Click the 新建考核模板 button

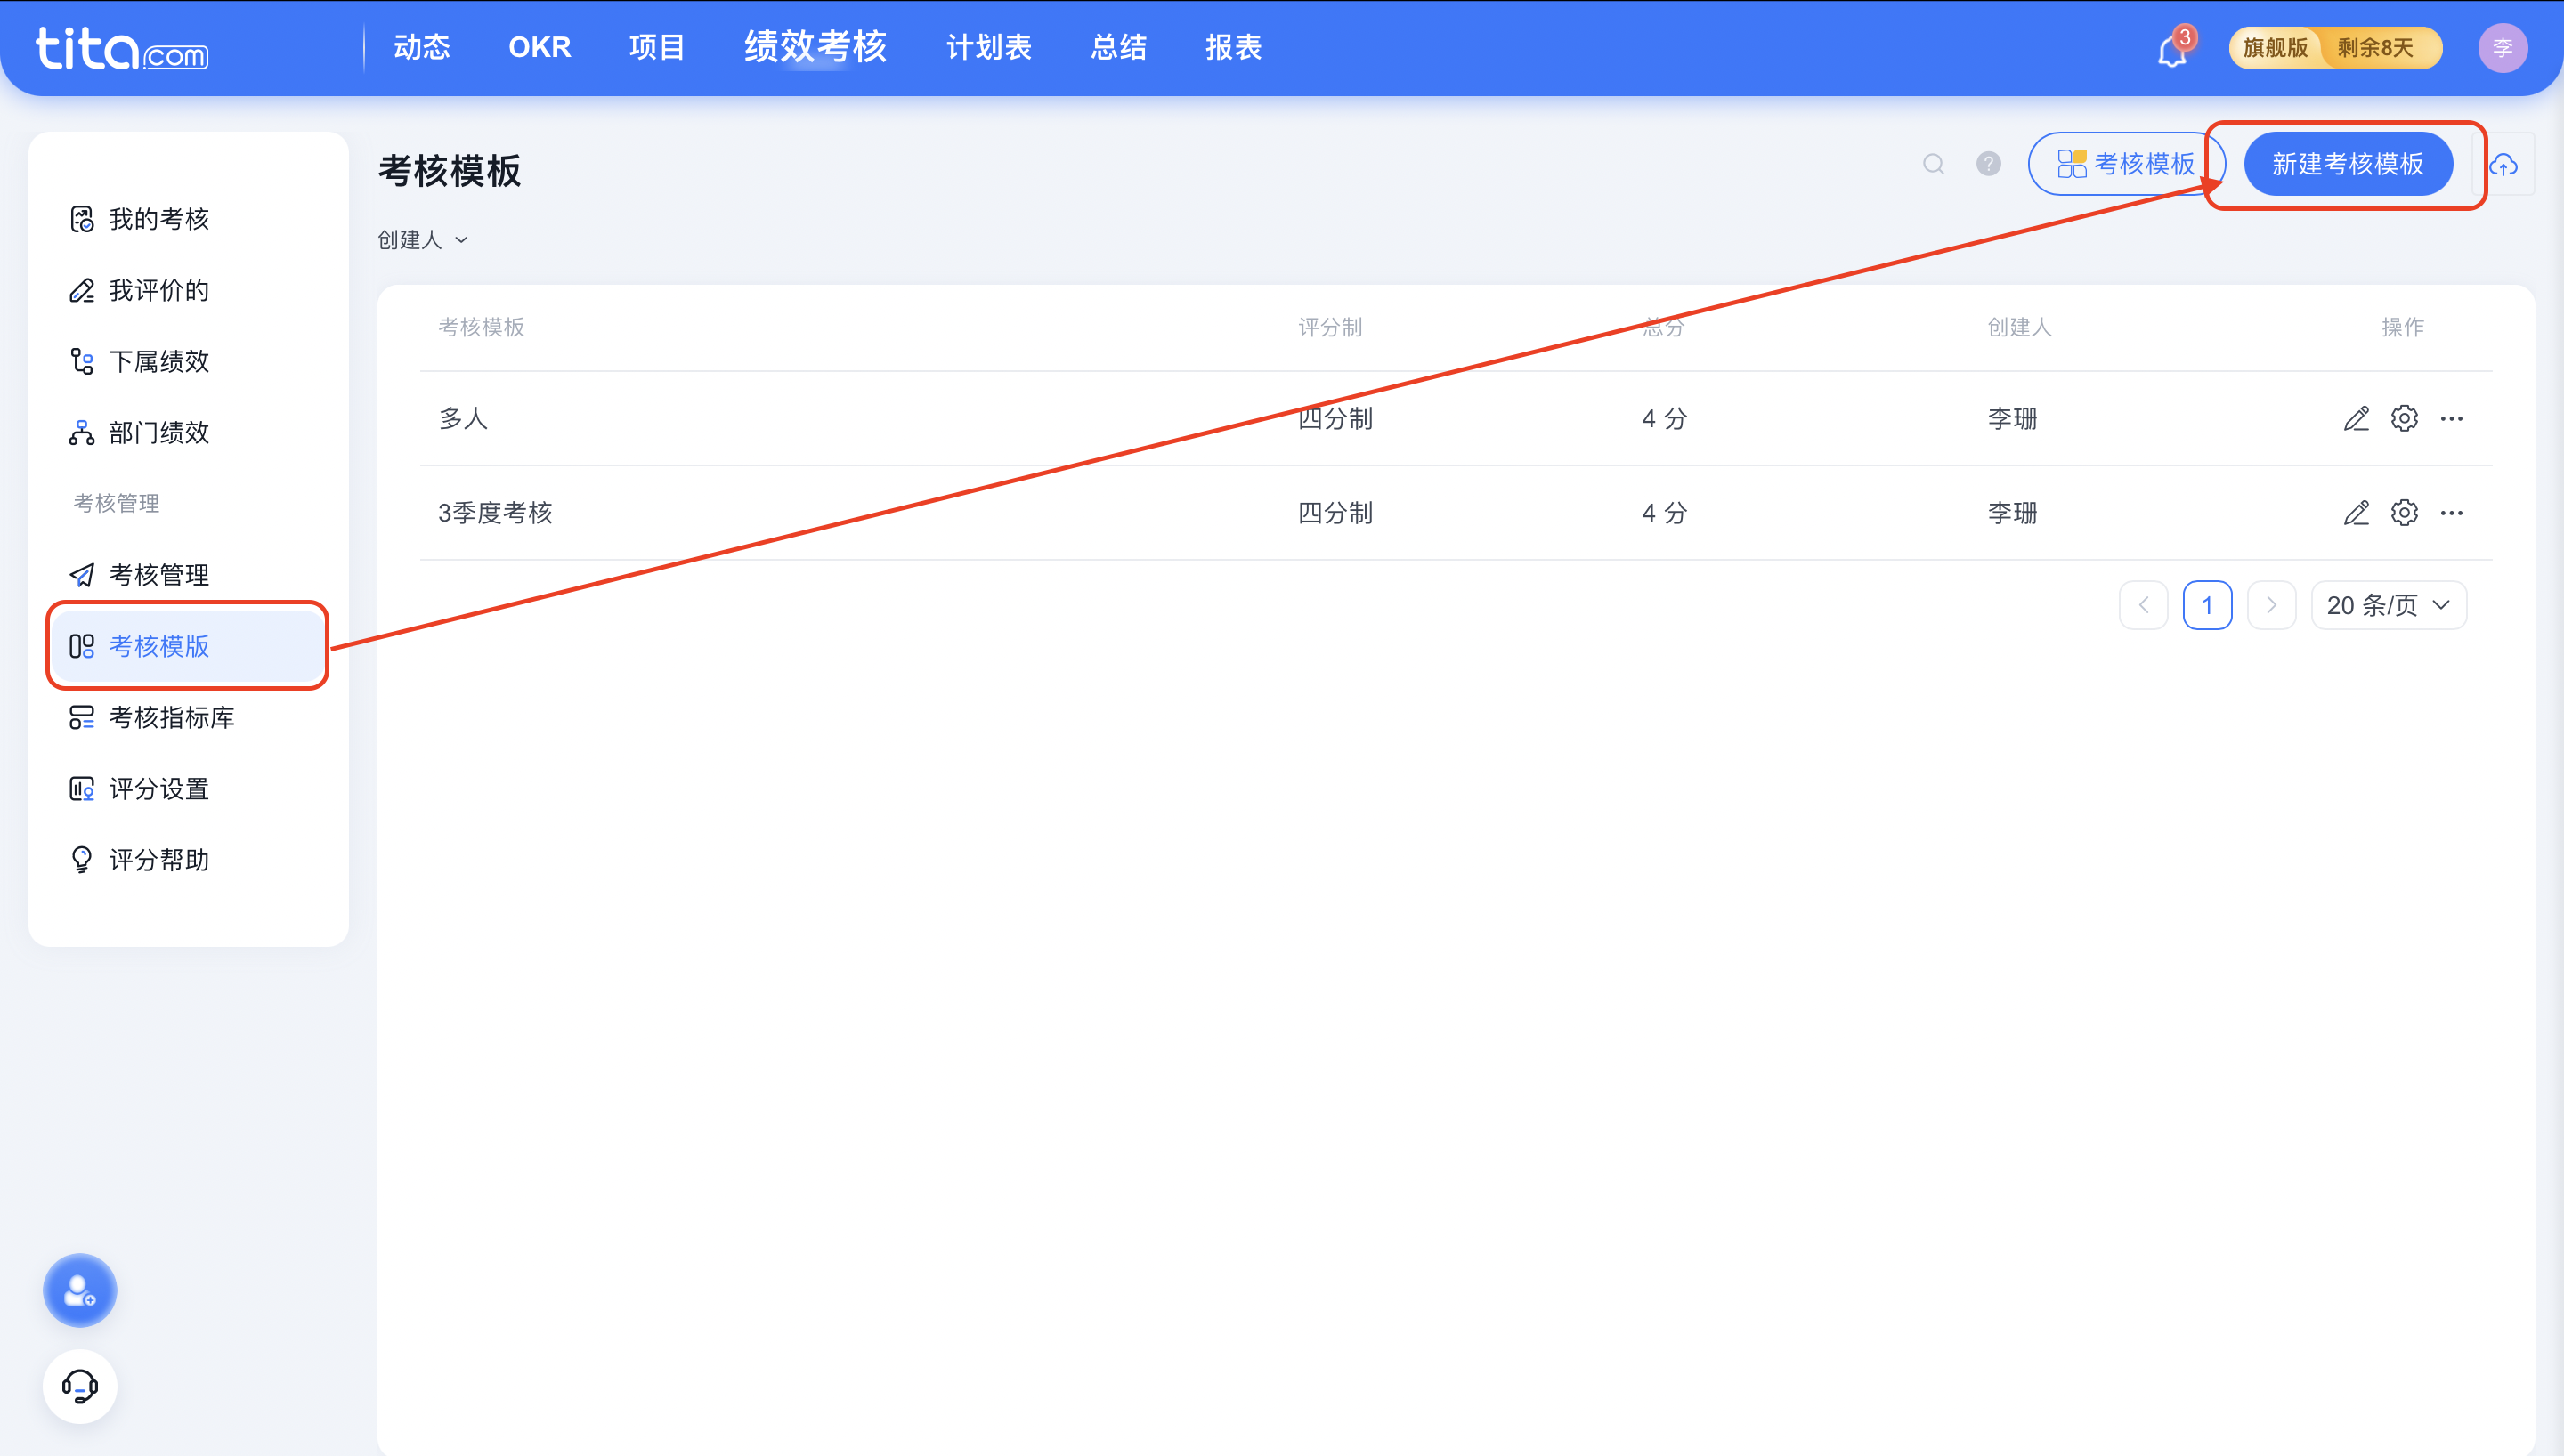pyautogui.click(x=2347, y=164)
